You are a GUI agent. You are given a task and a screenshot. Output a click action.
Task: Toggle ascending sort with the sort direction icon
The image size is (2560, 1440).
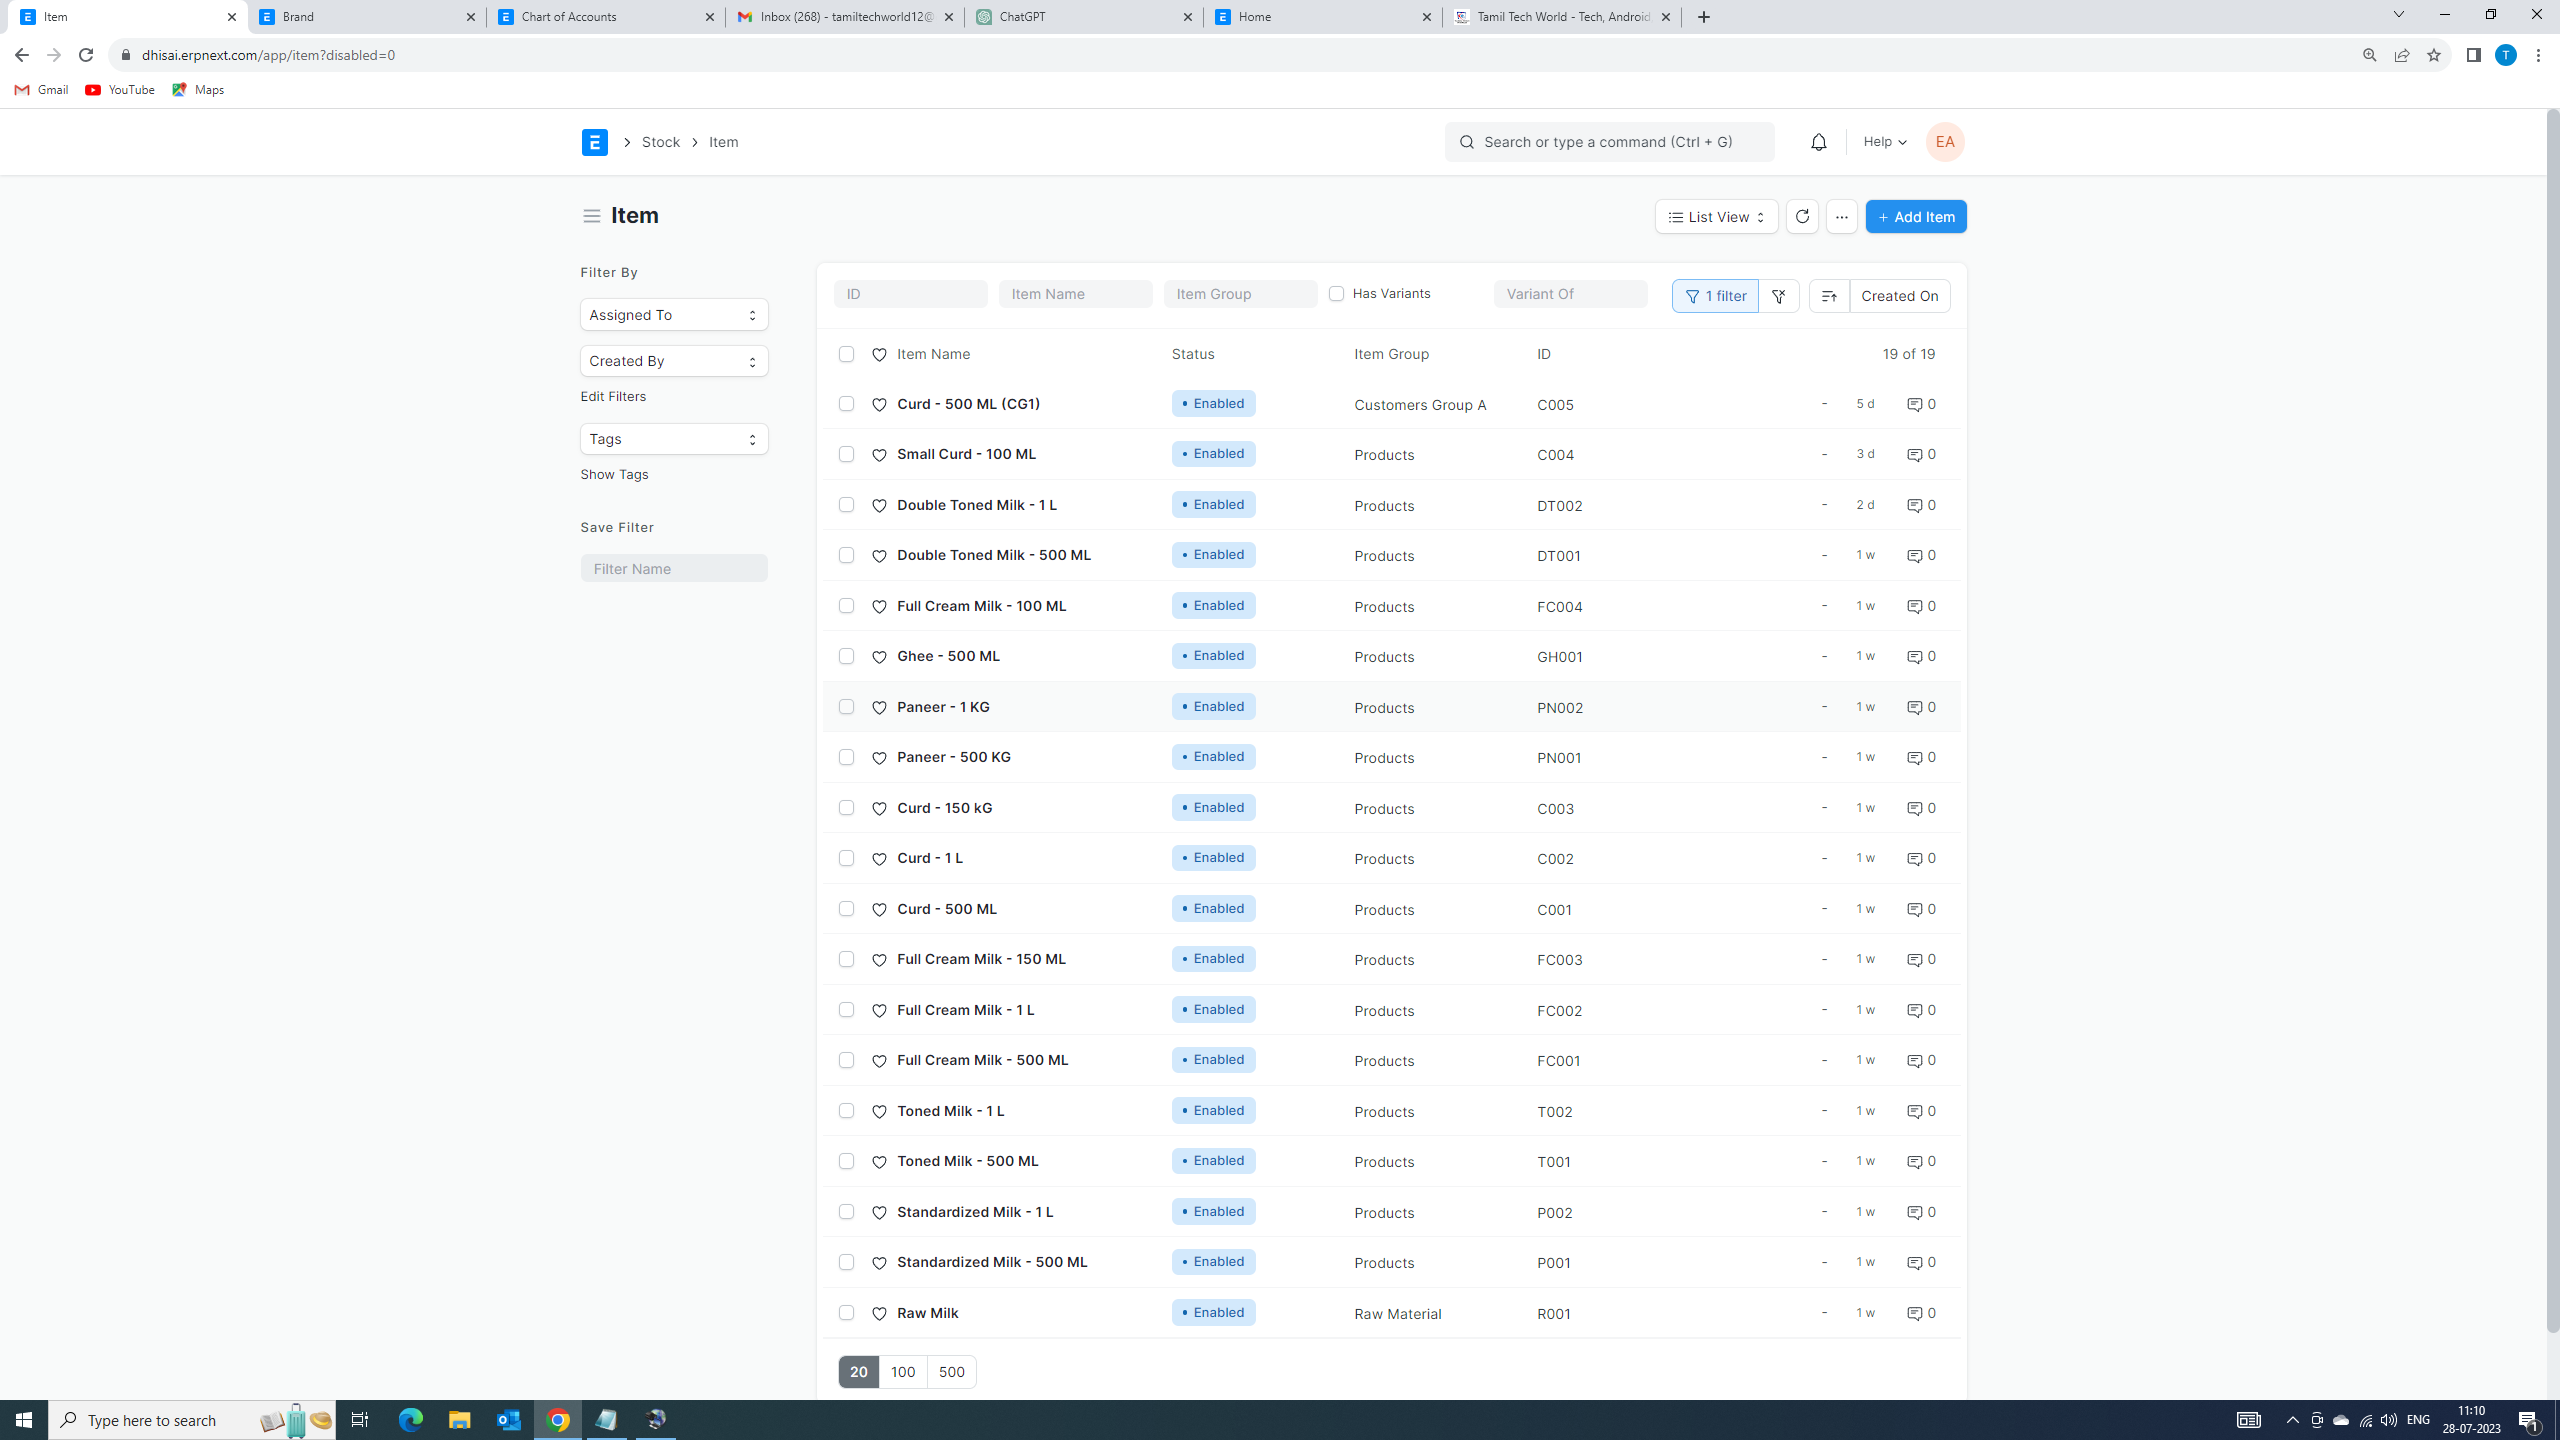pyautogui.click(x=1829, y=296)
